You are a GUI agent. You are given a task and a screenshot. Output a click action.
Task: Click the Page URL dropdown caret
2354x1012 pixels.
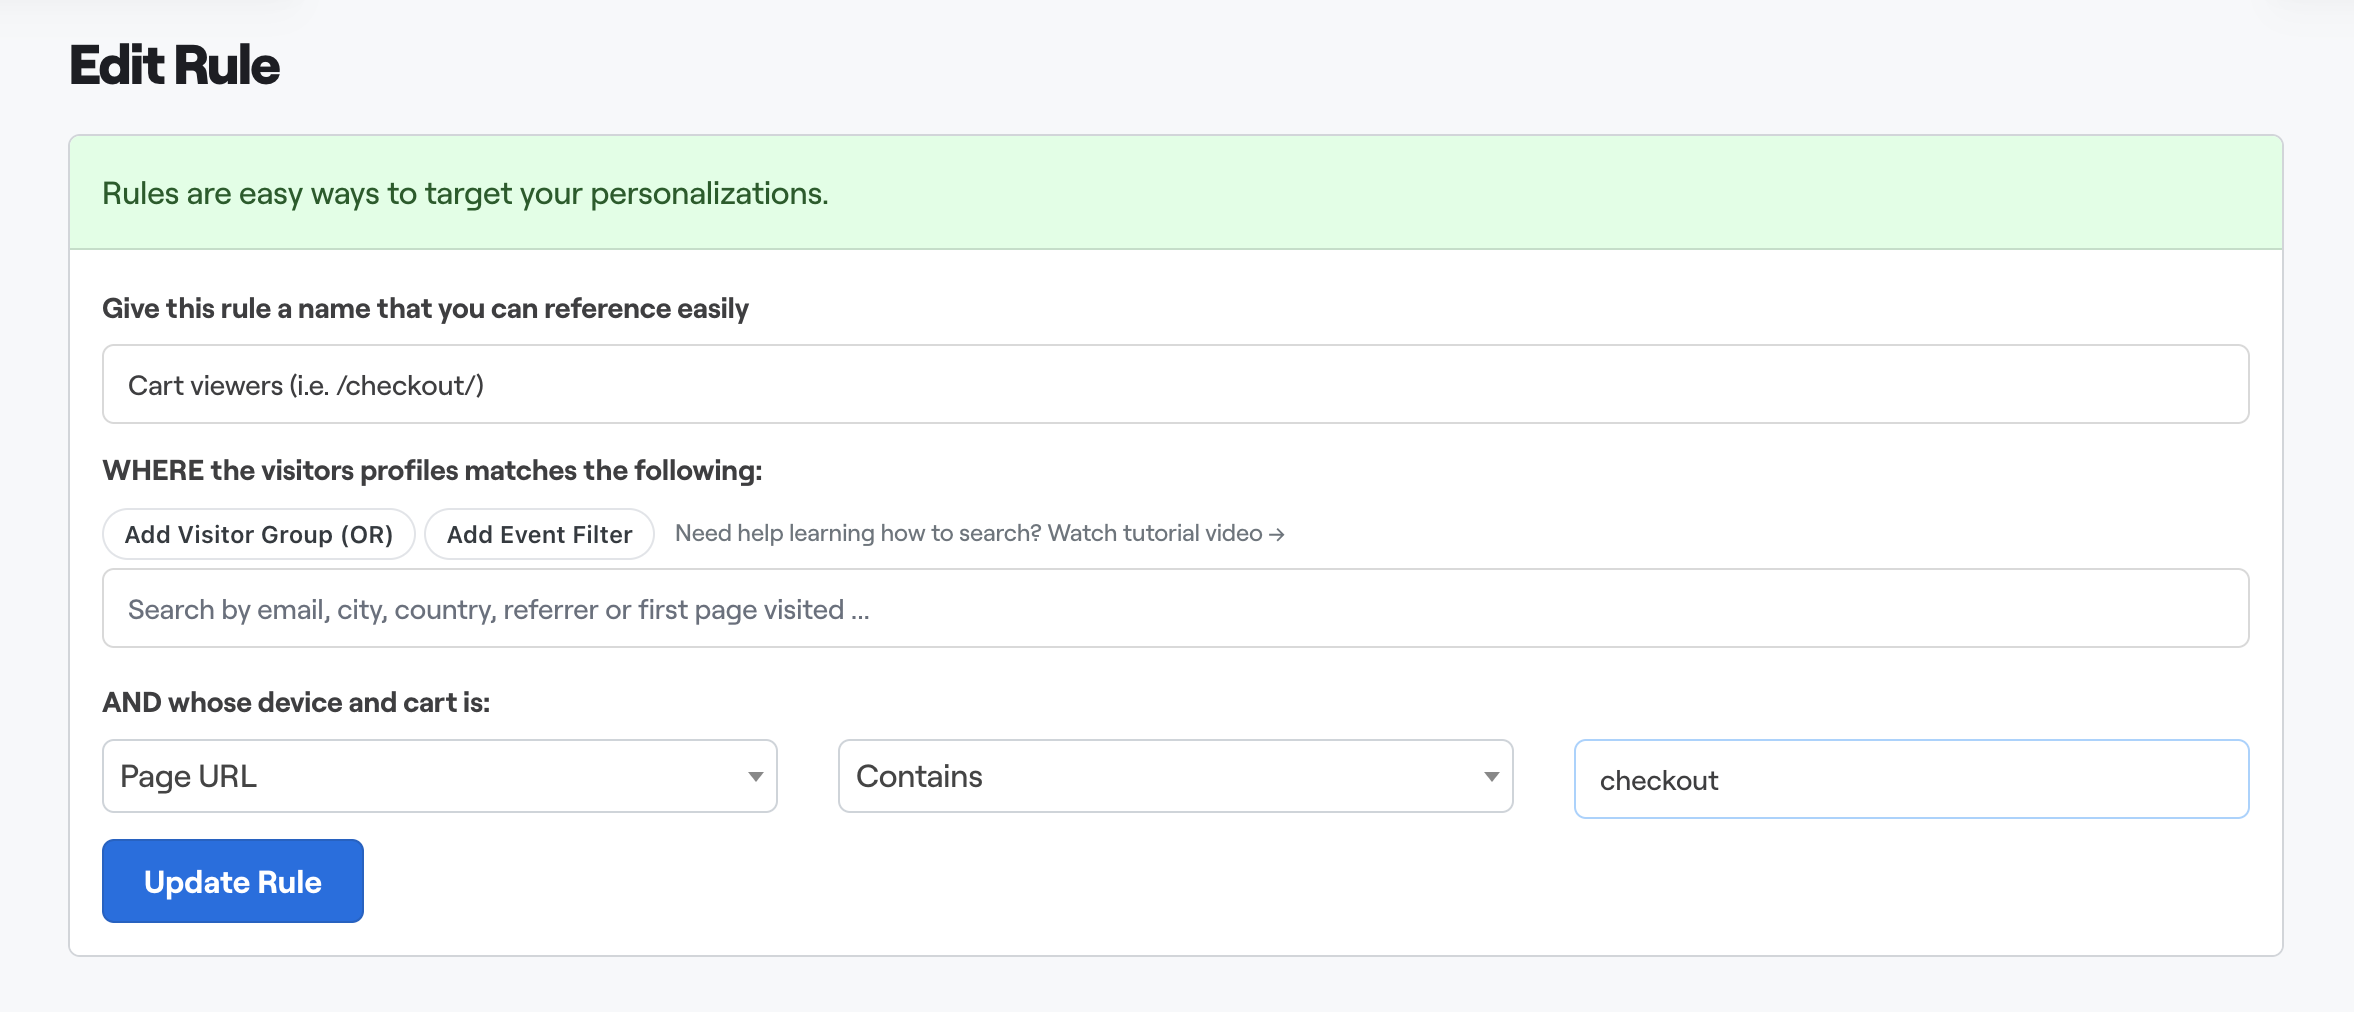coord(756,777)
